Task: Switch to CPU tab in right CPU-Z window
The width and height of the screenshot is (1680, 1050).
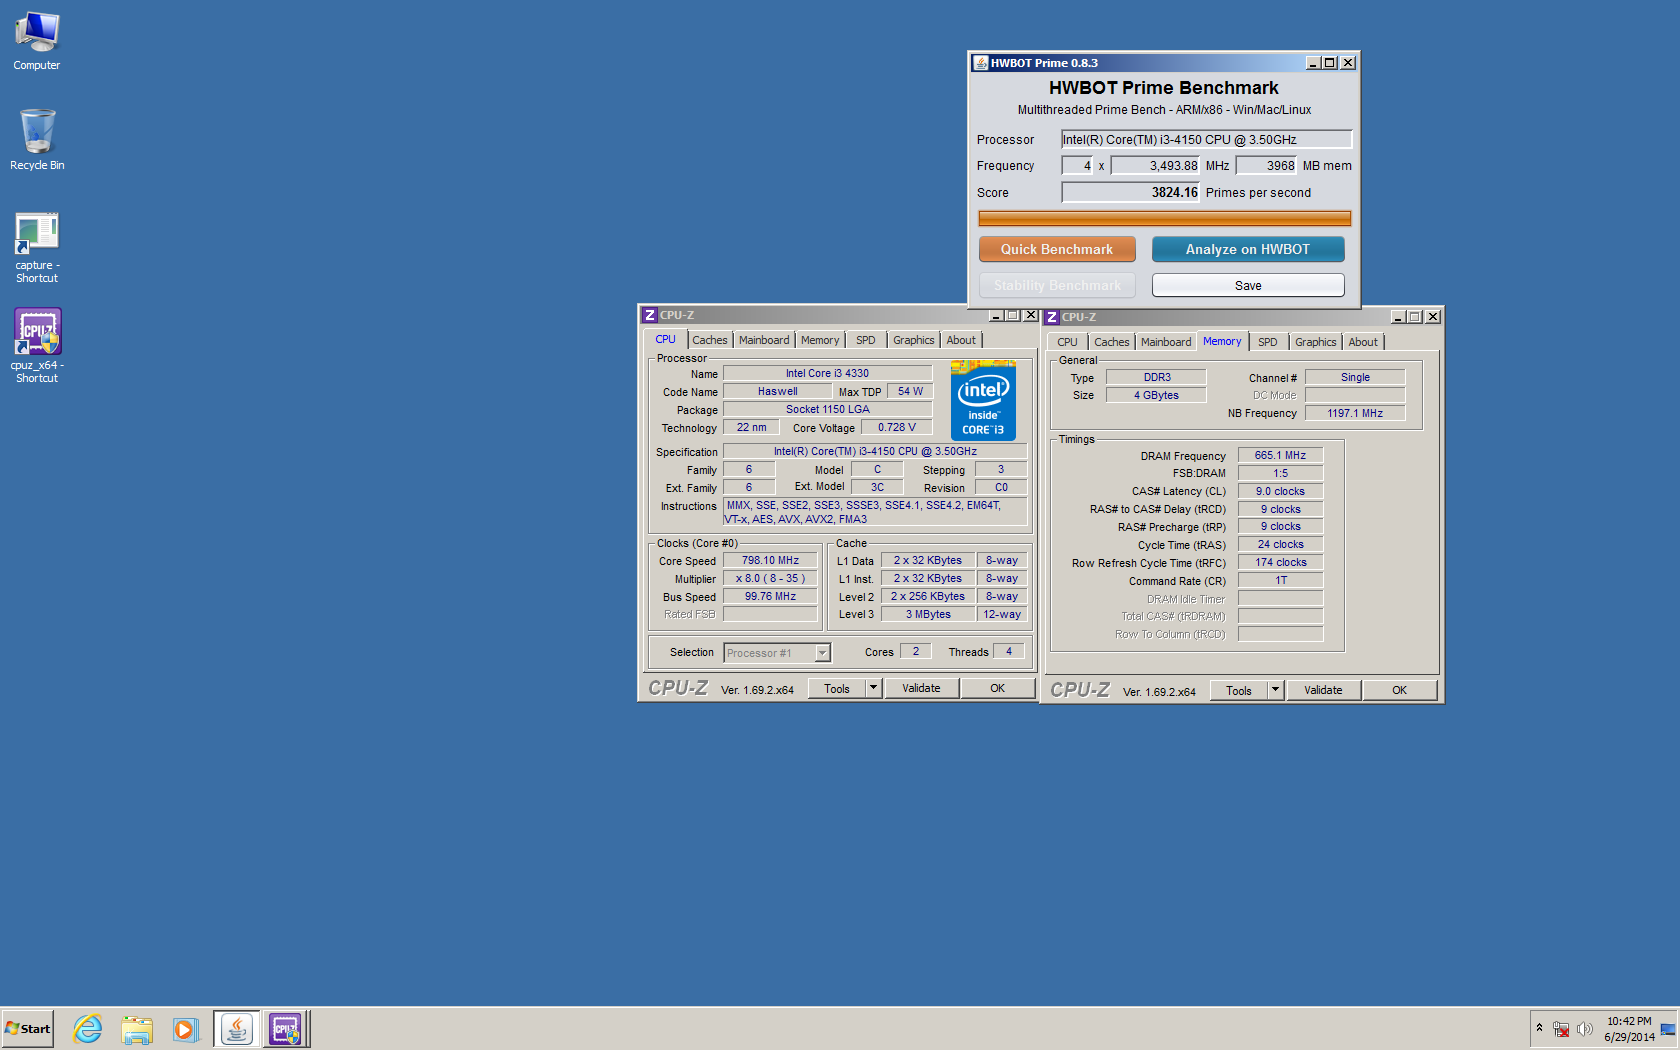Action: click(x=1068, y=342)
